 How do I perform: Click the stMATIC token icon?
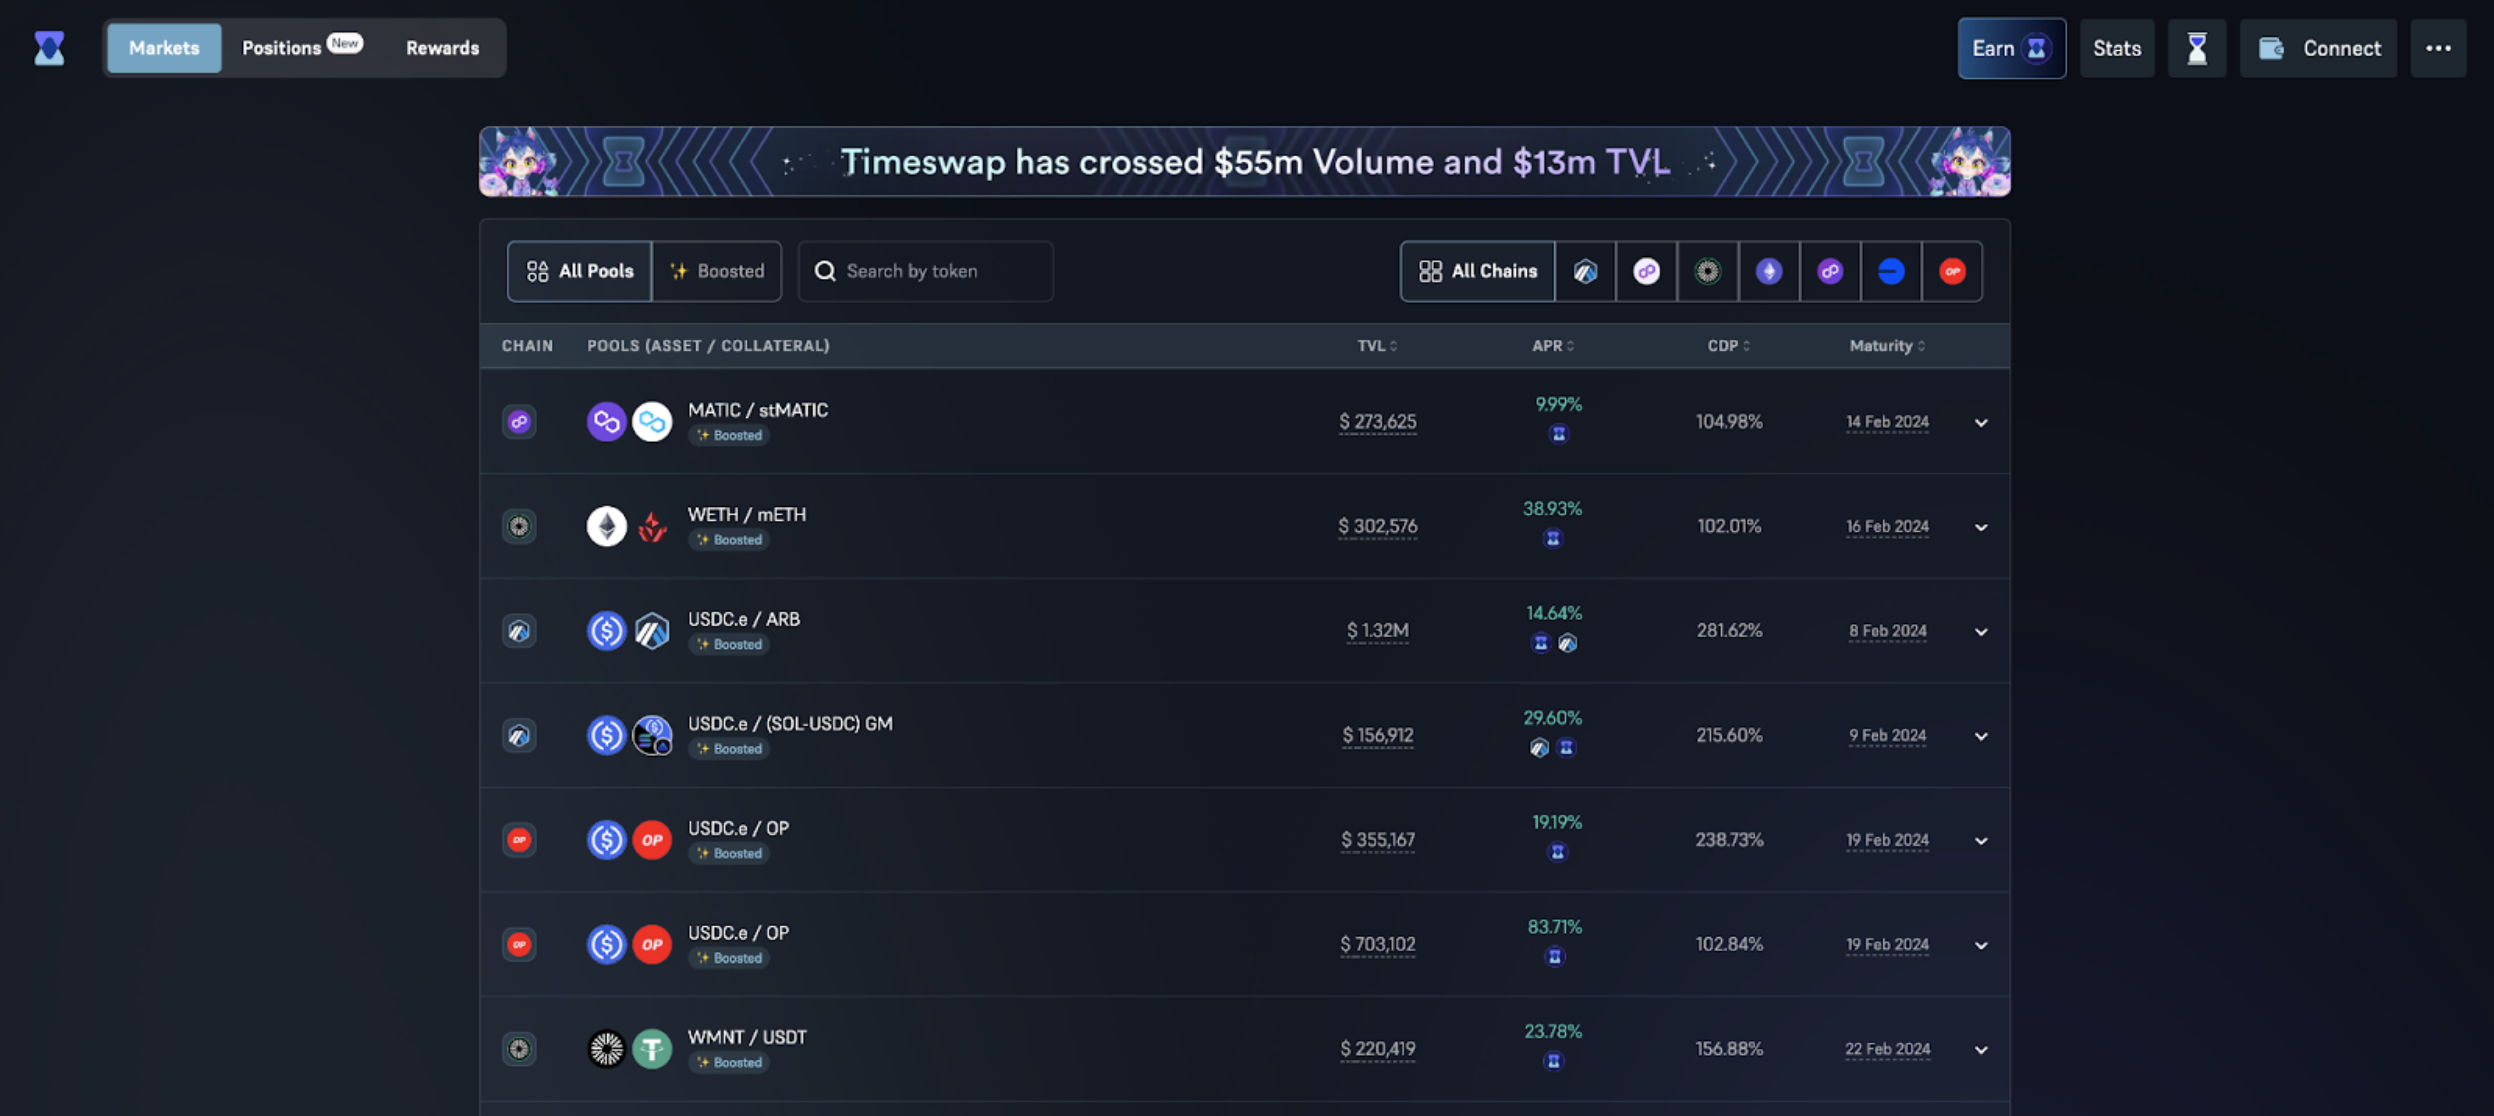[x=652, y=422]
